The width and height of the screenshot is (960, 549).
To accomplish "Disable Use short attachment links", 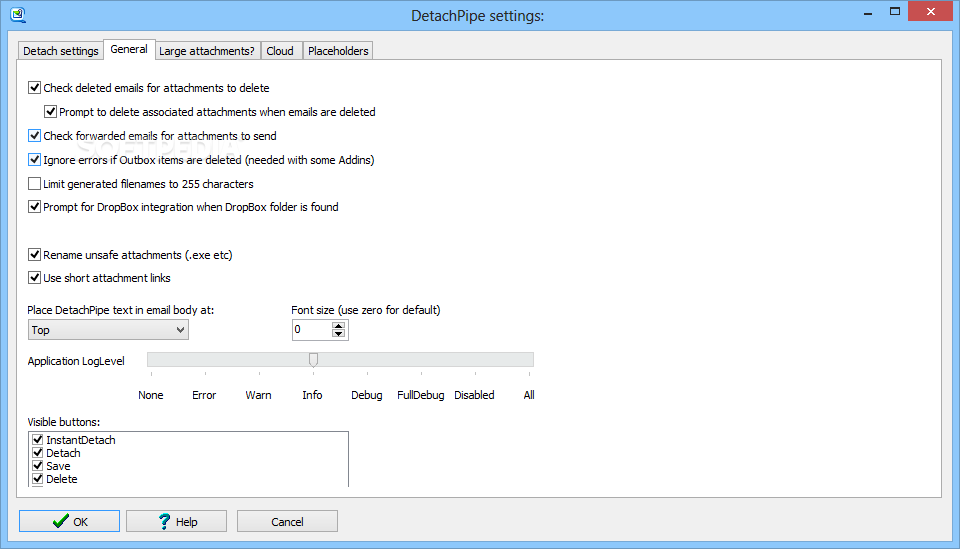I will [34, 278].
